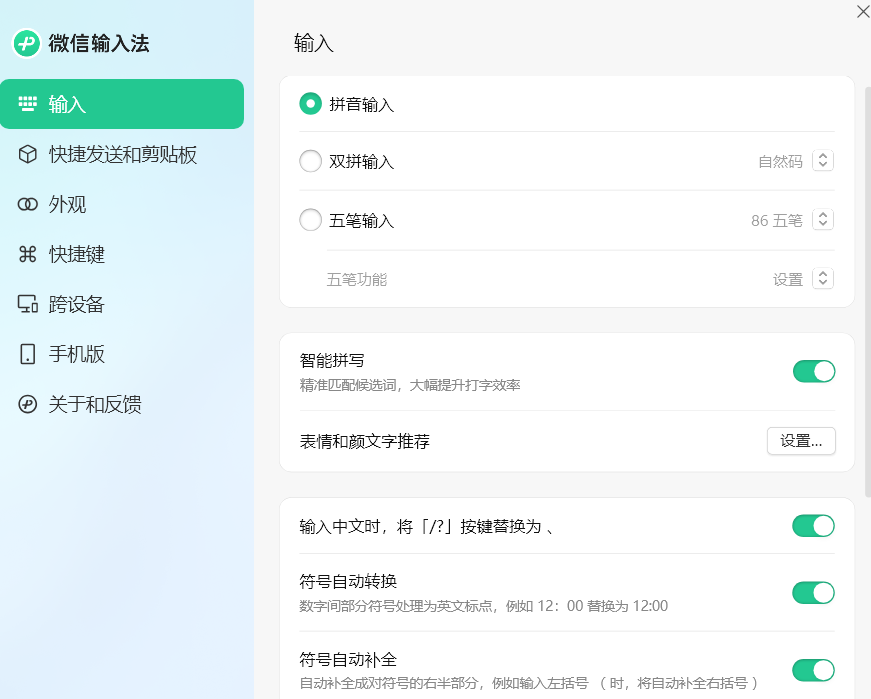Open the 86 五笔 version dropdown
The height and width of the screenshot is (699, 871).
pyautogui.click(x=823, y=219)
